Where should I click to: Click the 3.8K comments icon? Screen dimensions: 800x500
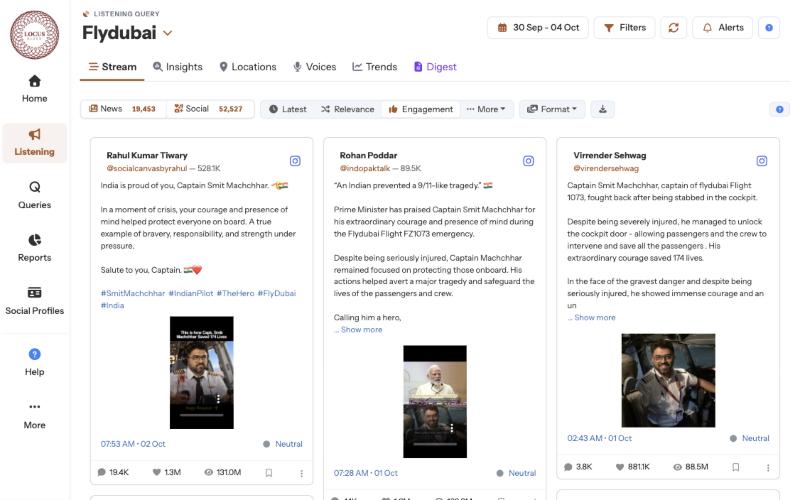pos(568,467)
